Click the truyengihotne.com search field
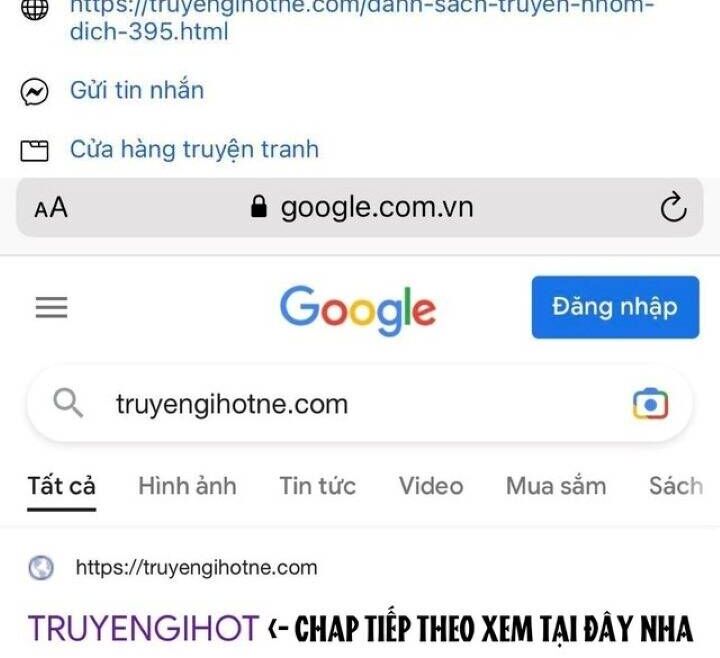 pyautogui.click(x=360, y=404)
